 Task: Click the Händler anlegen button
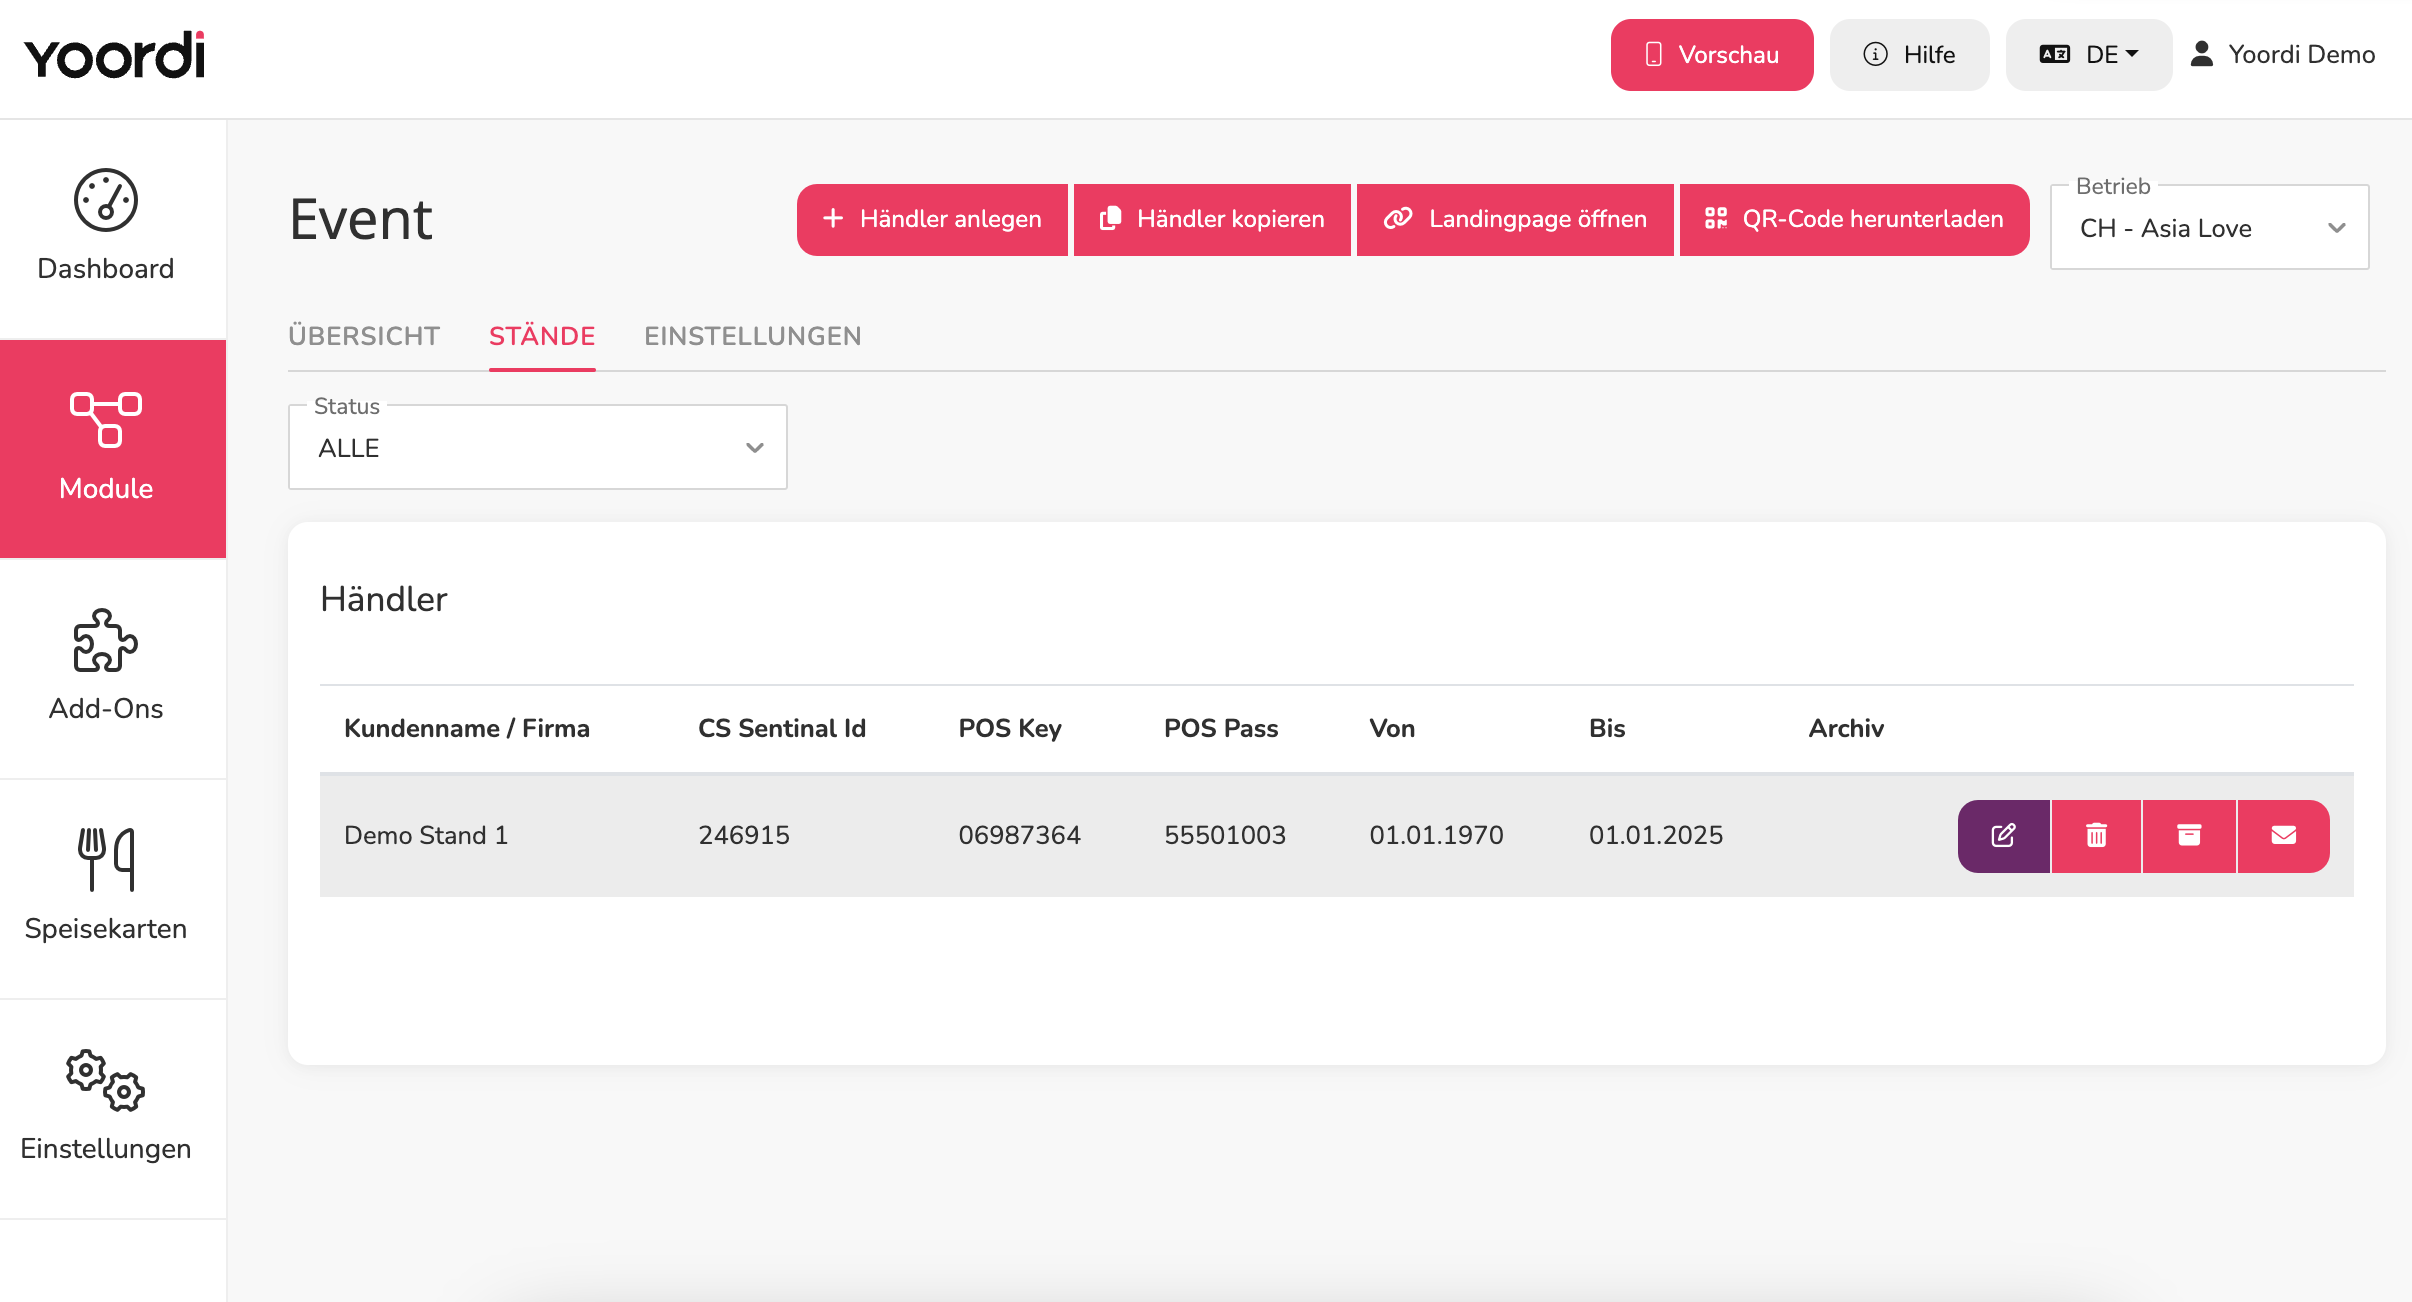click(932, 220)
